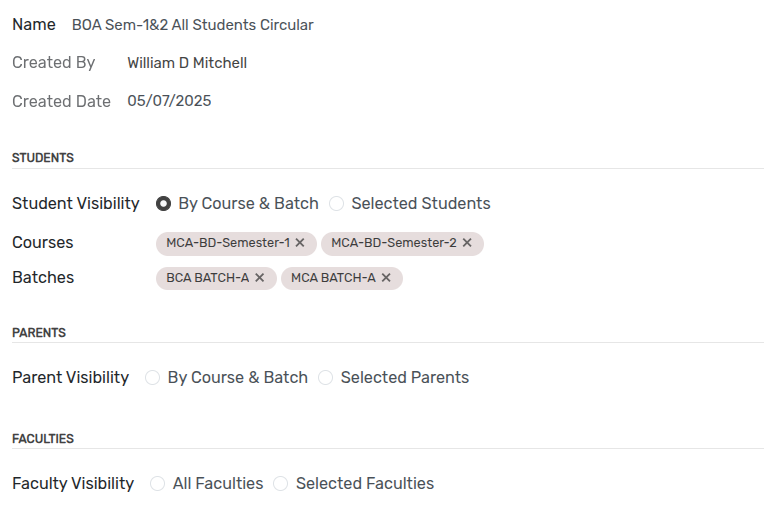
Task: Select student visibility By Course & Batch
Action: 163,204
